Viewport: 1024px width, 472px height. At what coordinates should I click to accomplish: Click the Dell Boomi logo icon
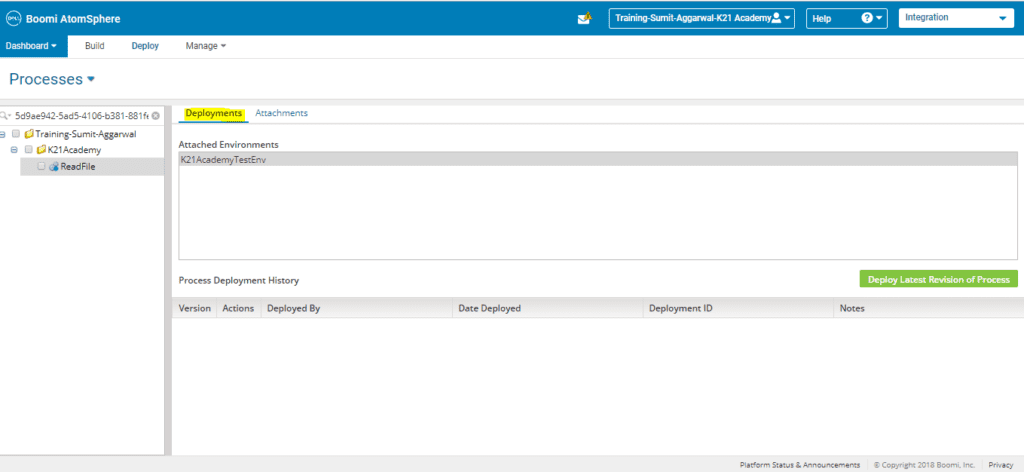pyautogui.click(x=14, y=19)
